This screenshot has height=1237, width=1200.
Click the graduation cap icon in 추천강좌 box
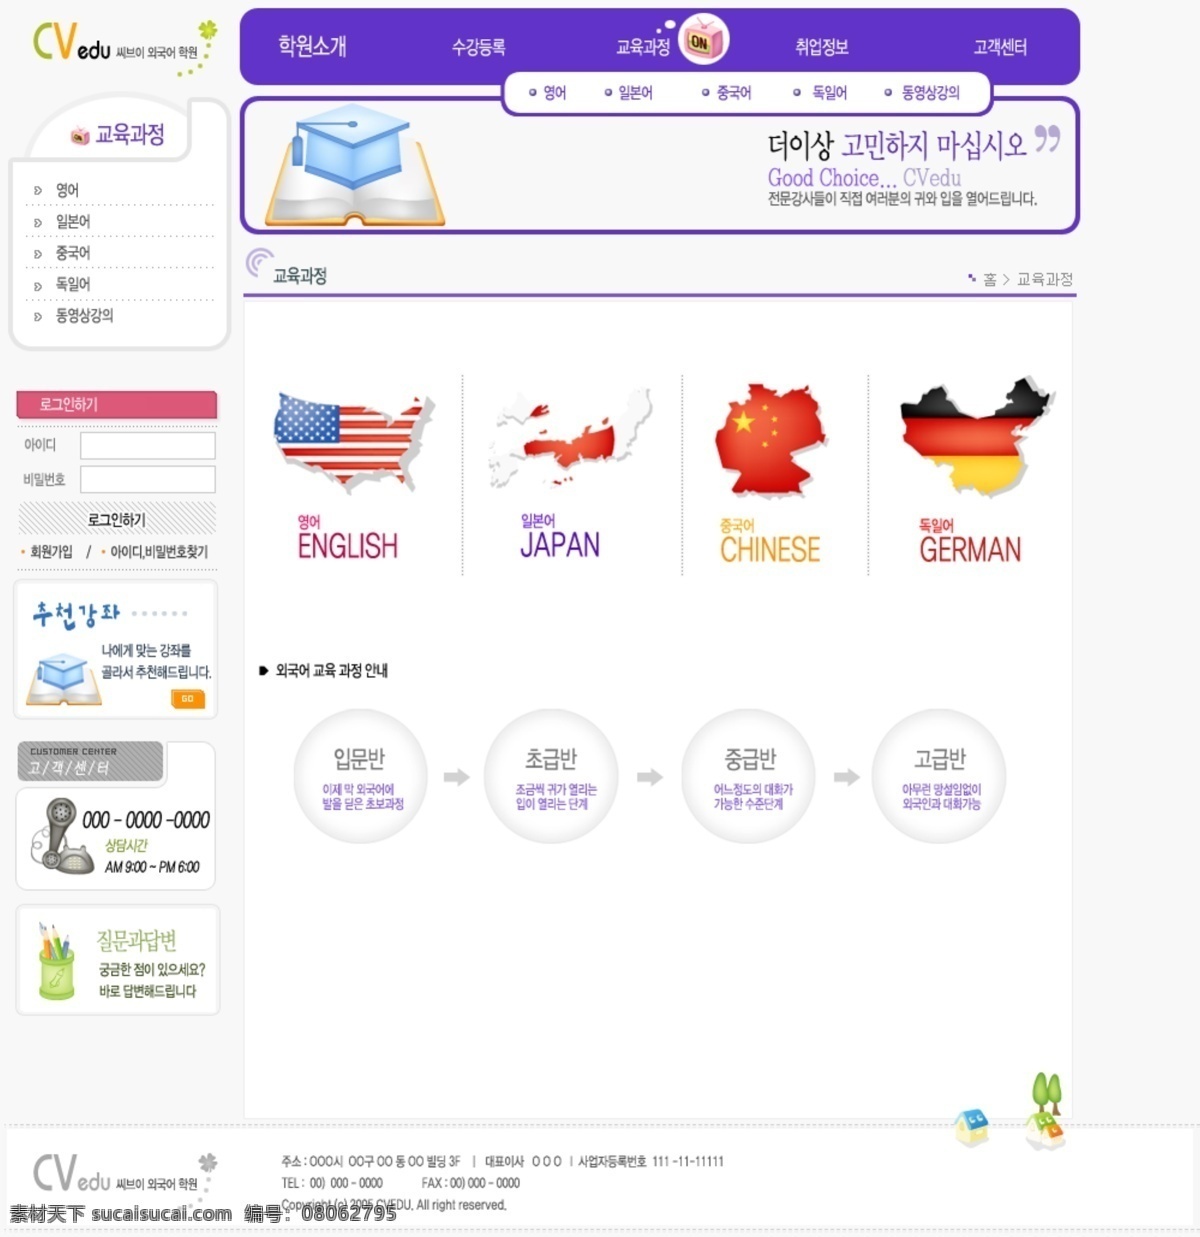pos(64,680)
